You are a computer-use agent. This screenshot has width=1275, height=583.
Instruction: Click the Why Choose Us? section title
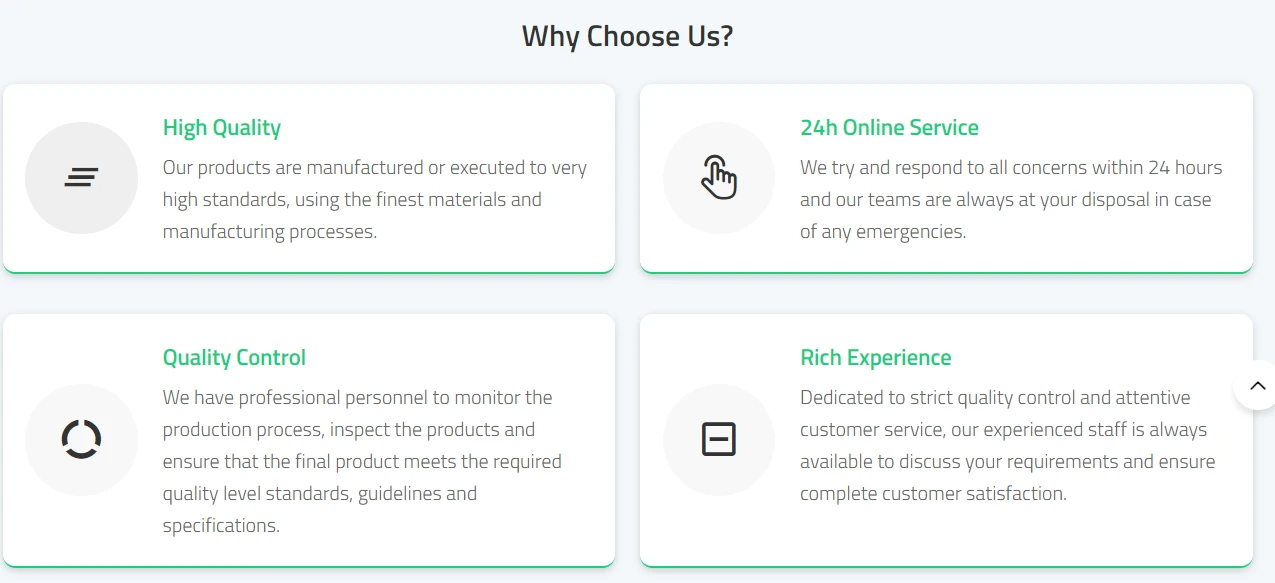click(628, 37)
